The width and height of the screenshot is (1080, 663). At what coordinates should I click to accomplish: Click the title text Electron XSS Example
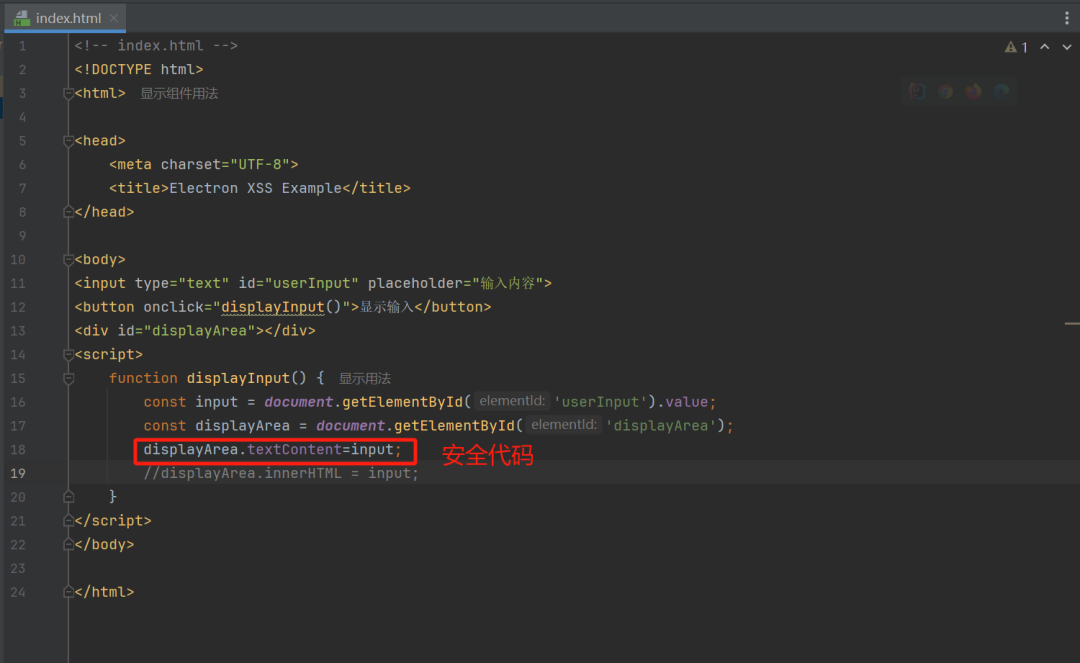pos(256,189)
